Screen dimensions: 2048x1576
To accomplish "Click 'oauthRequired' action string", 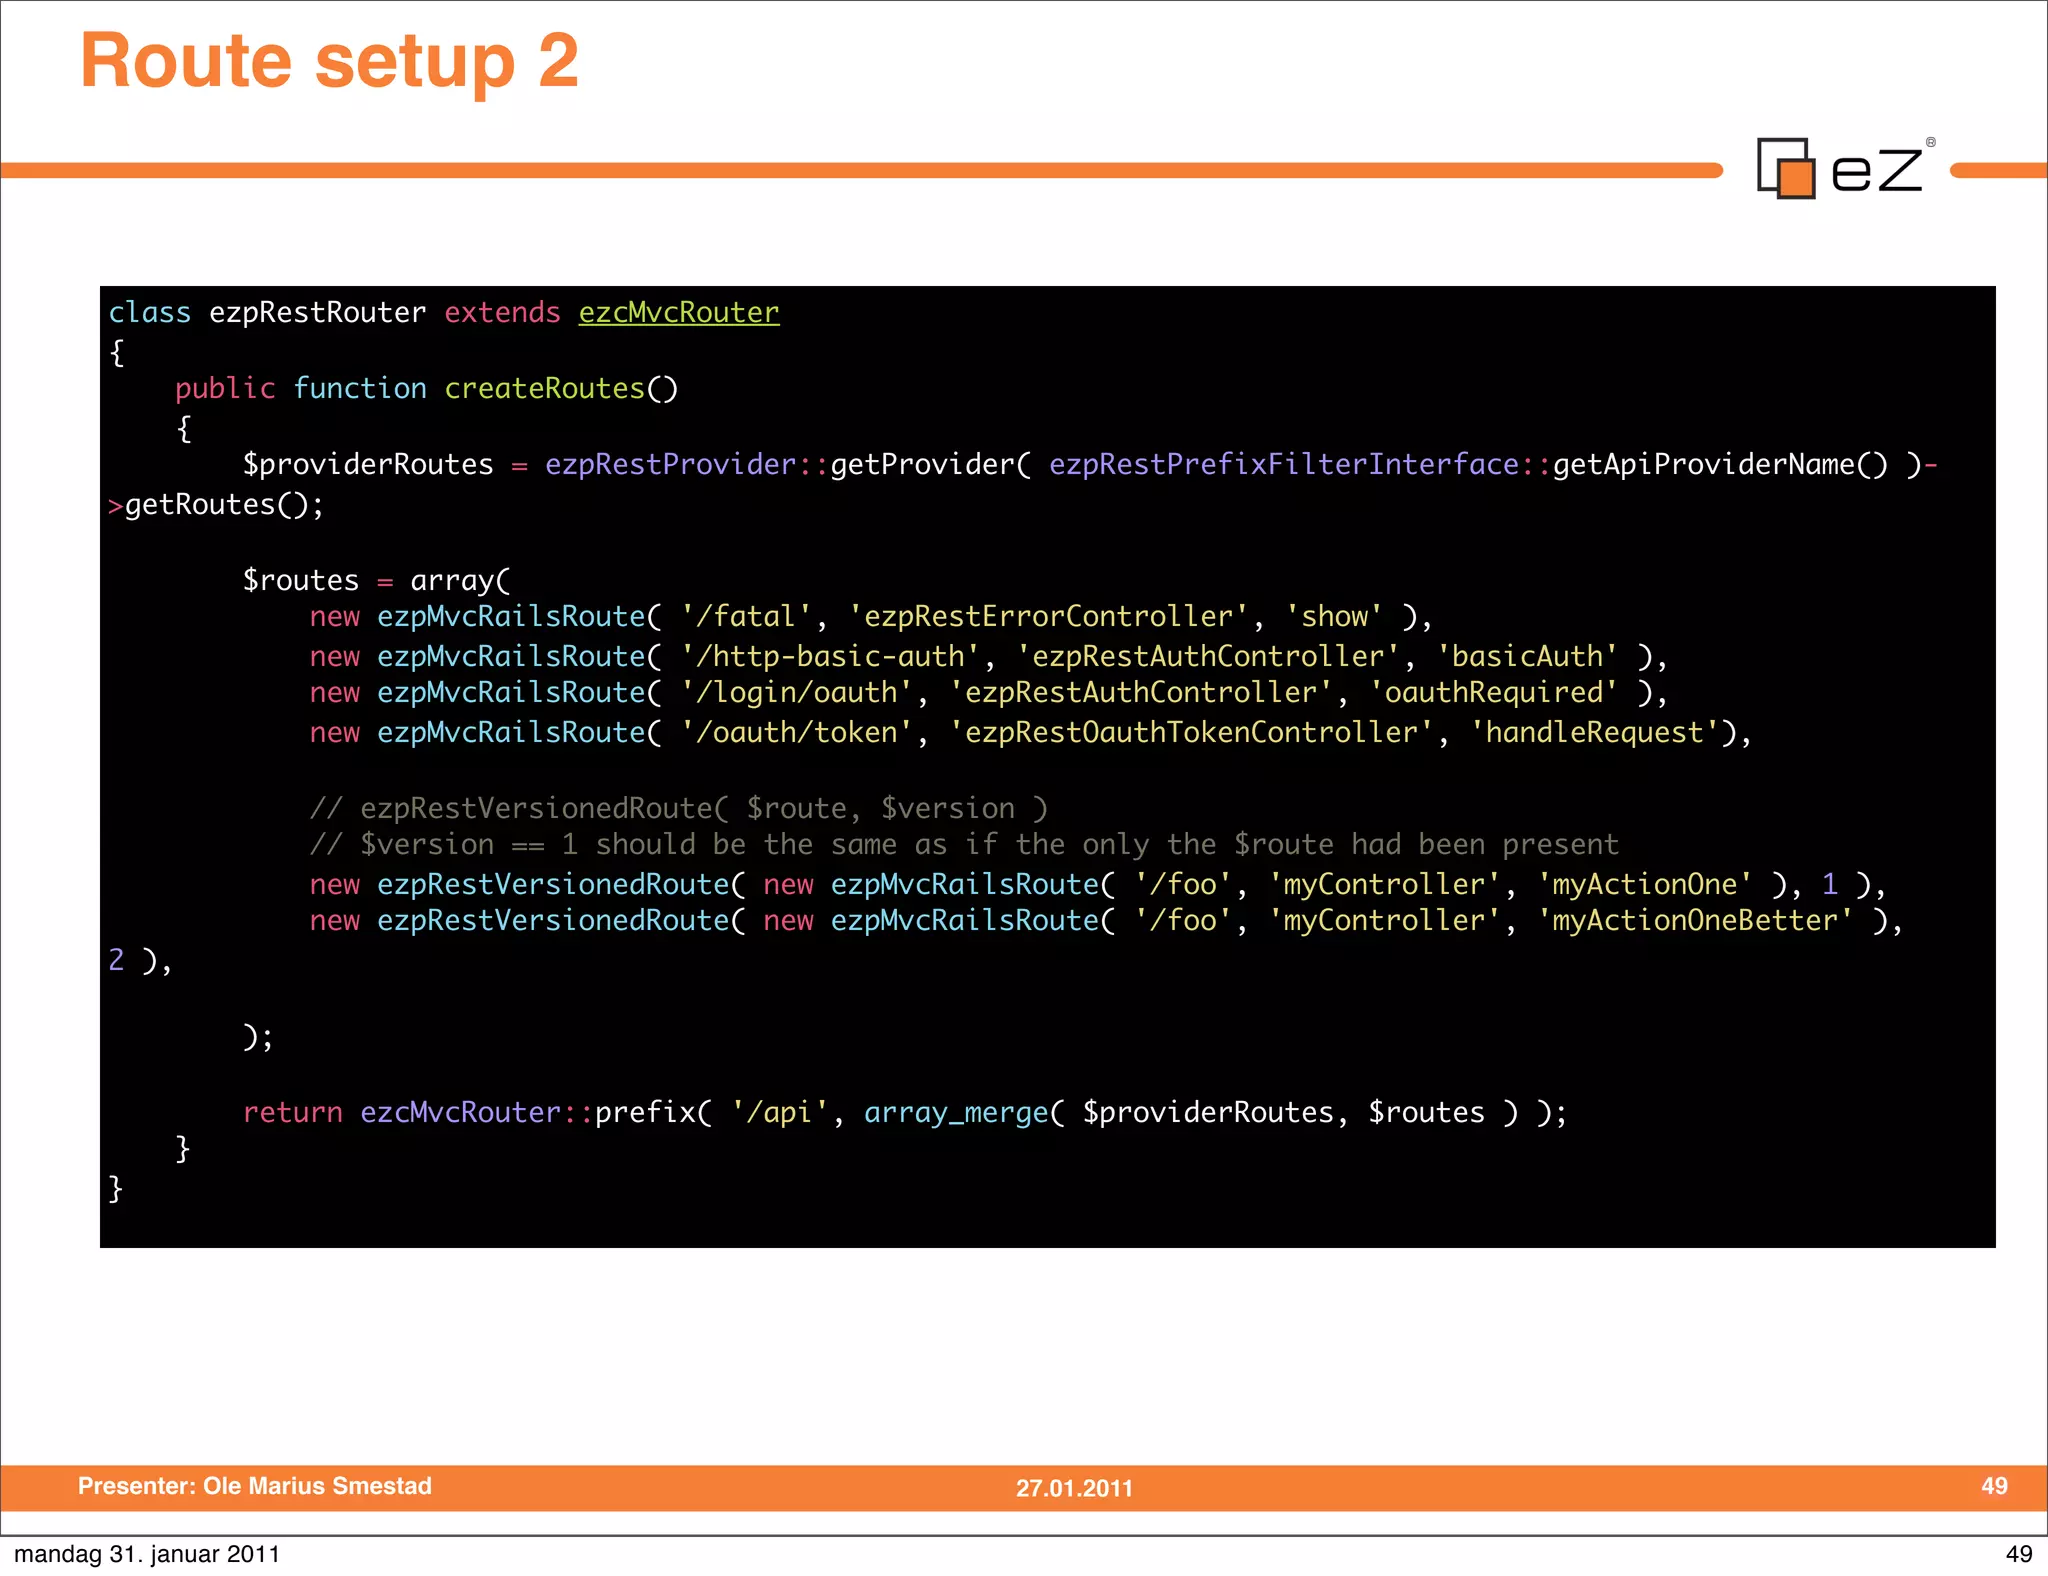I will (1493, 693).
